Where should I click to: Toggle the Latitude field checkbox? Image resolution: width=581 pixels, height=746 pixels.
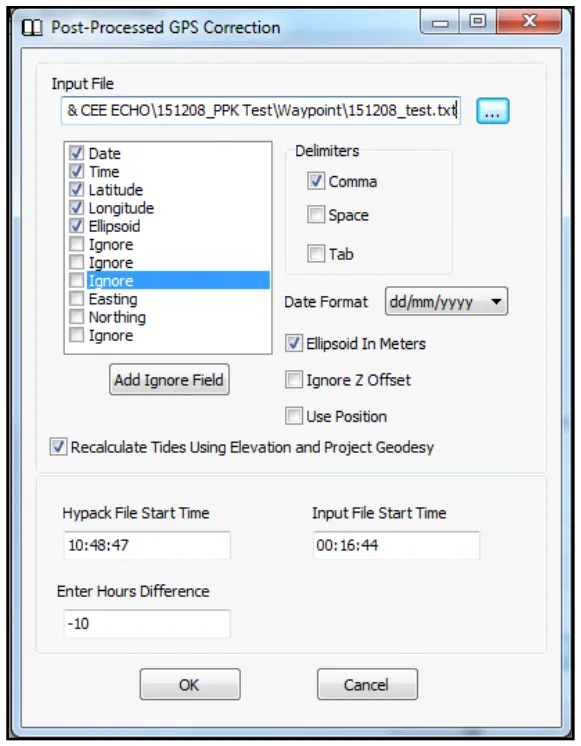pos(76,189)
